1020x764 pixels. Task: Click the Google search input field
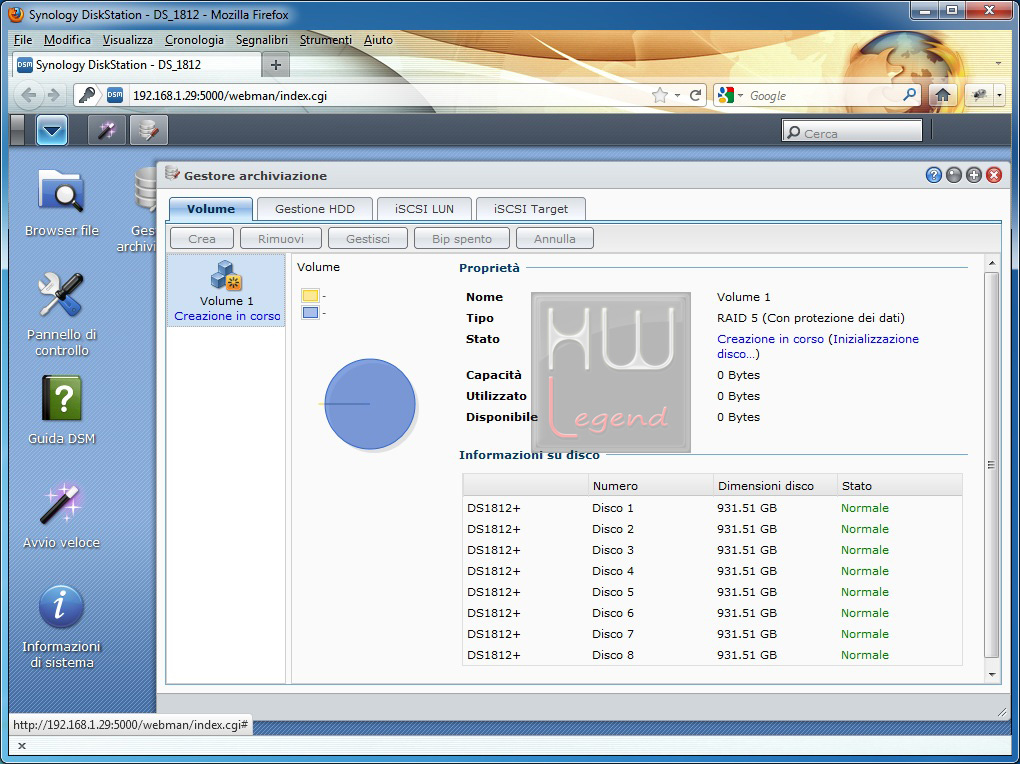tap(822, 96)
